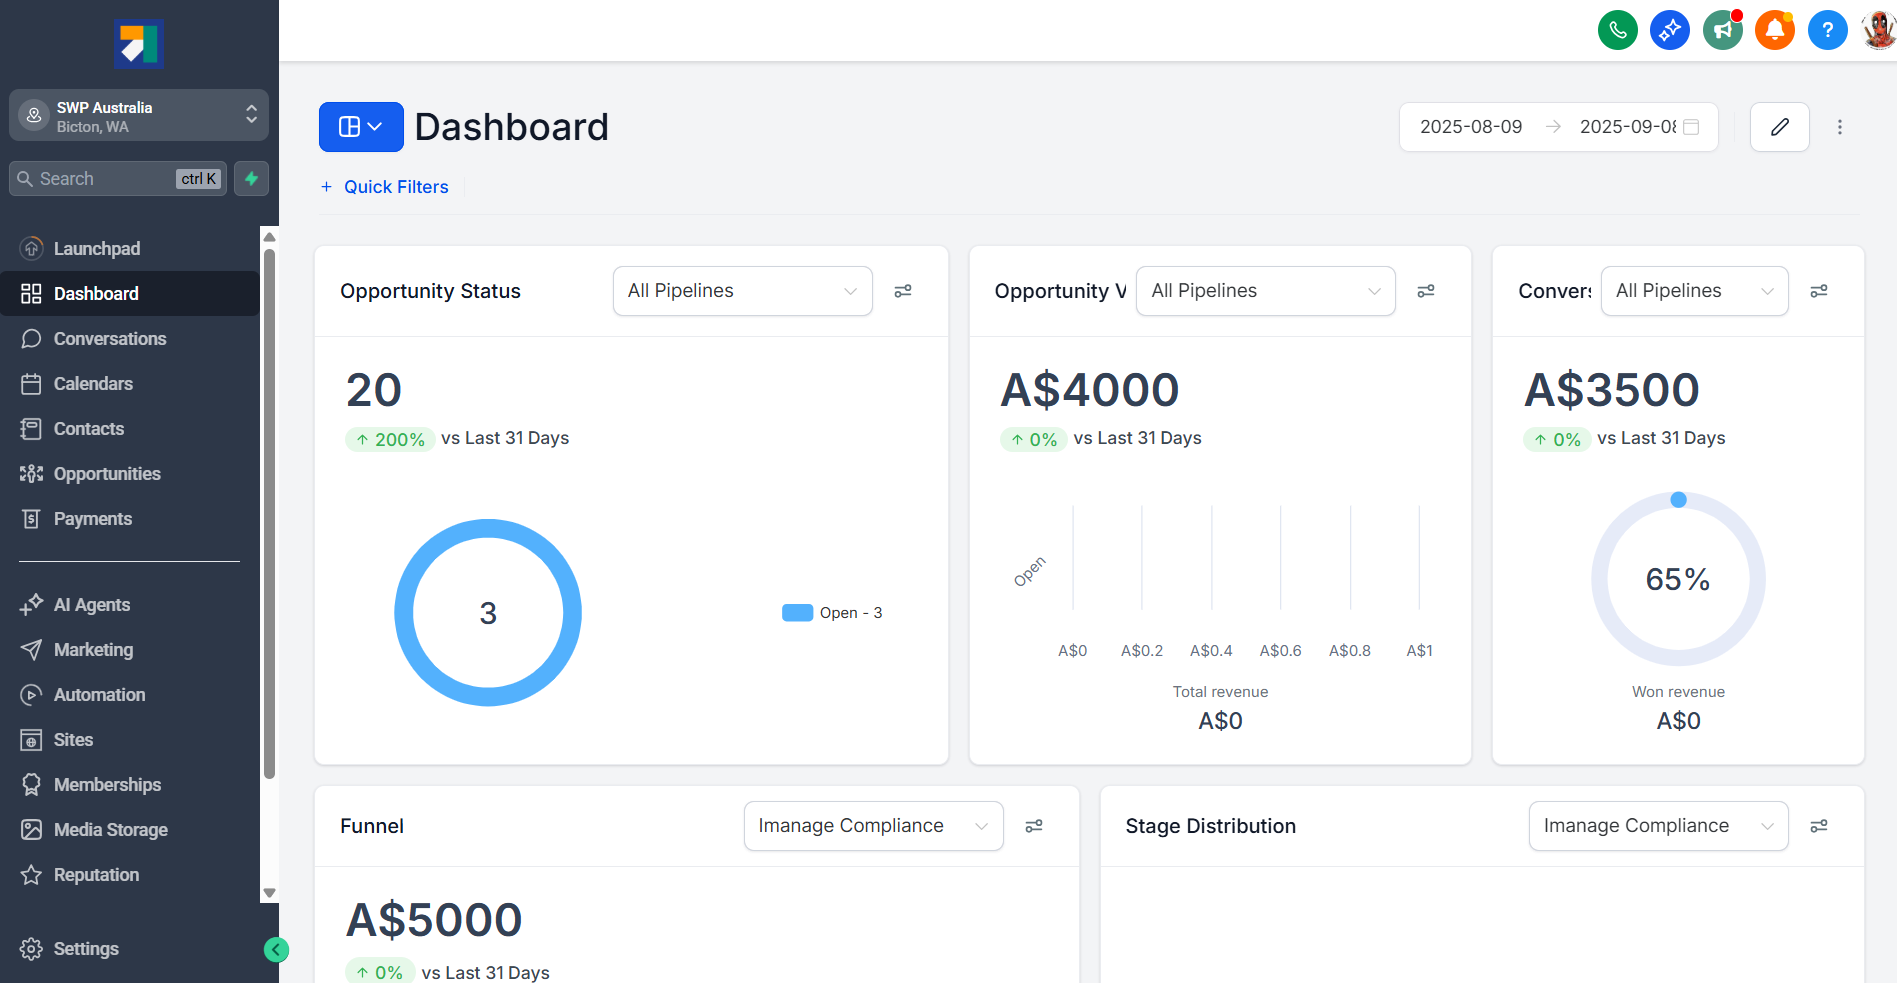
Task: Open help with the question mark icon
Action: [1828, 29]
